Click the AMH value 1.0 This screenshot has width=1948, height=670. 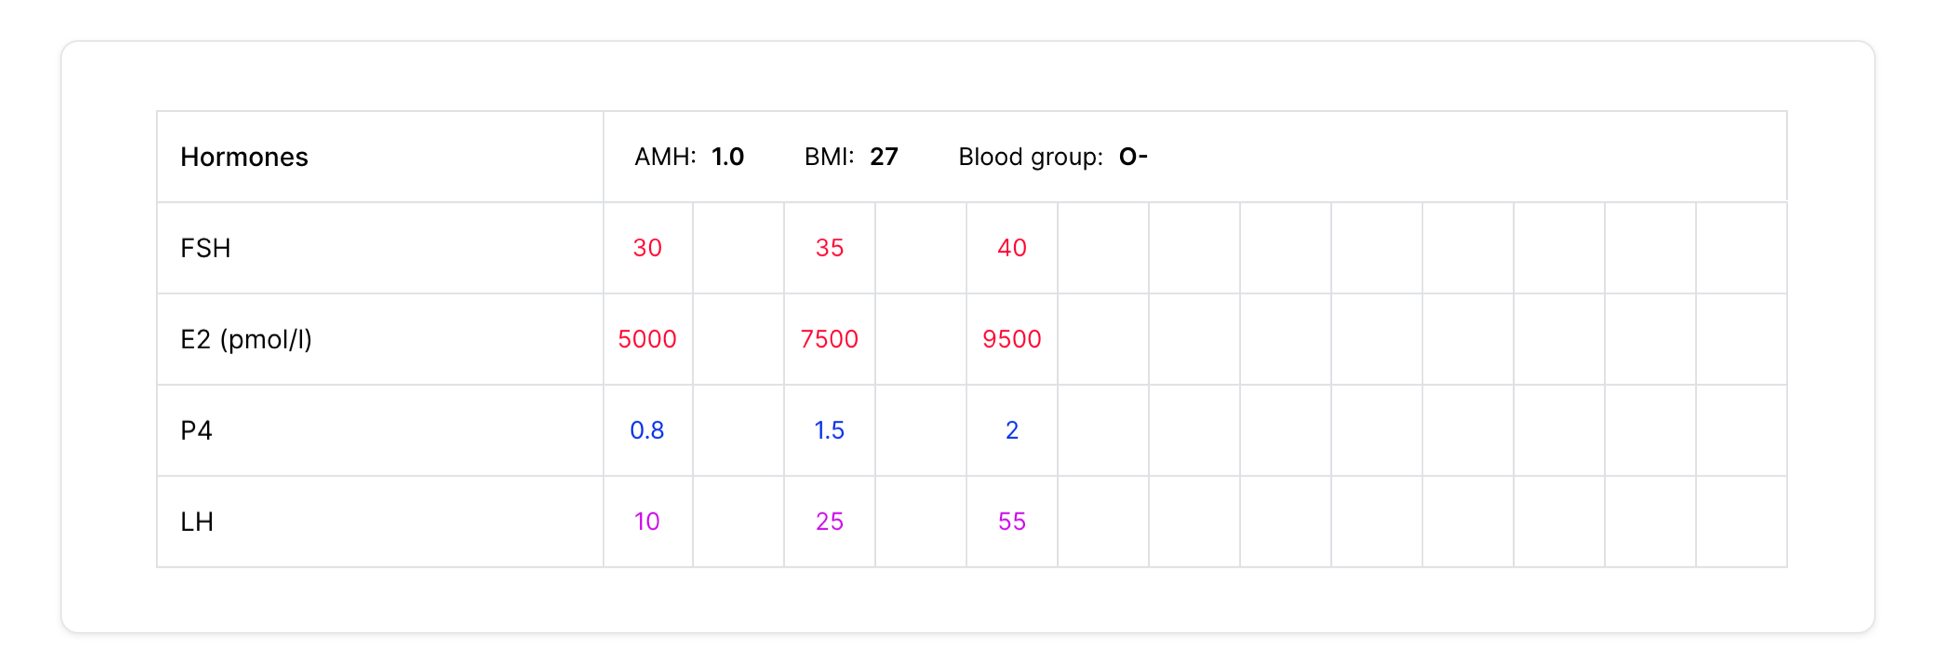click(727, 157)
